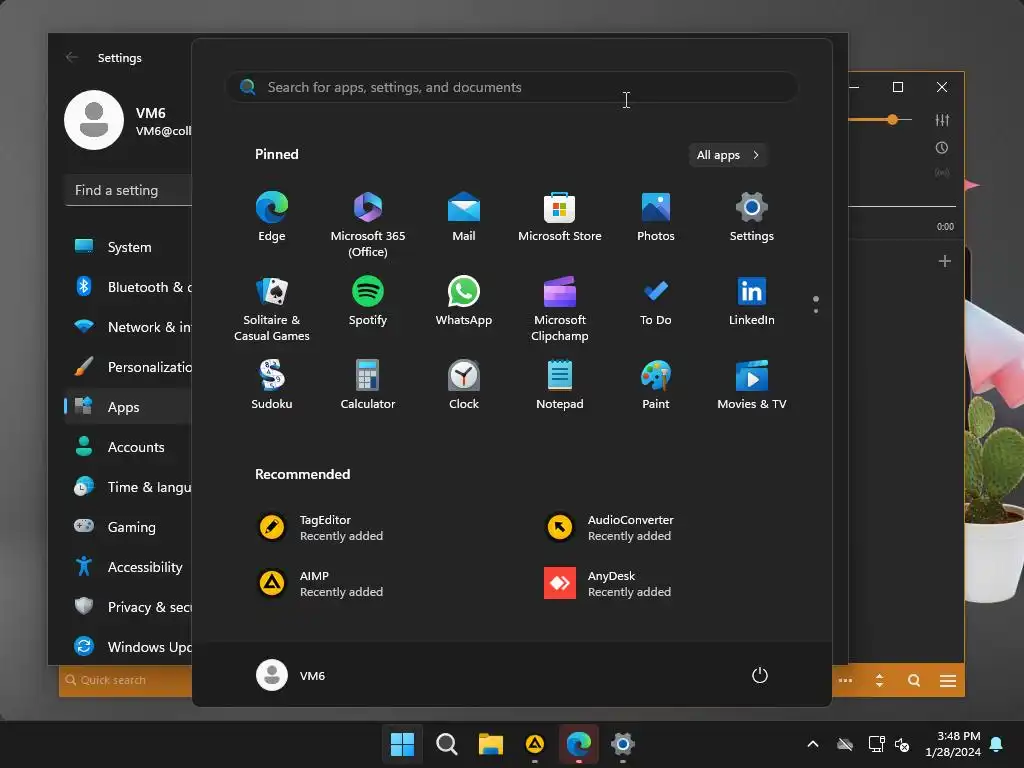Show hidden system tray icons
The width and height of the screenshot is (1024, 768).
[813, 744]
